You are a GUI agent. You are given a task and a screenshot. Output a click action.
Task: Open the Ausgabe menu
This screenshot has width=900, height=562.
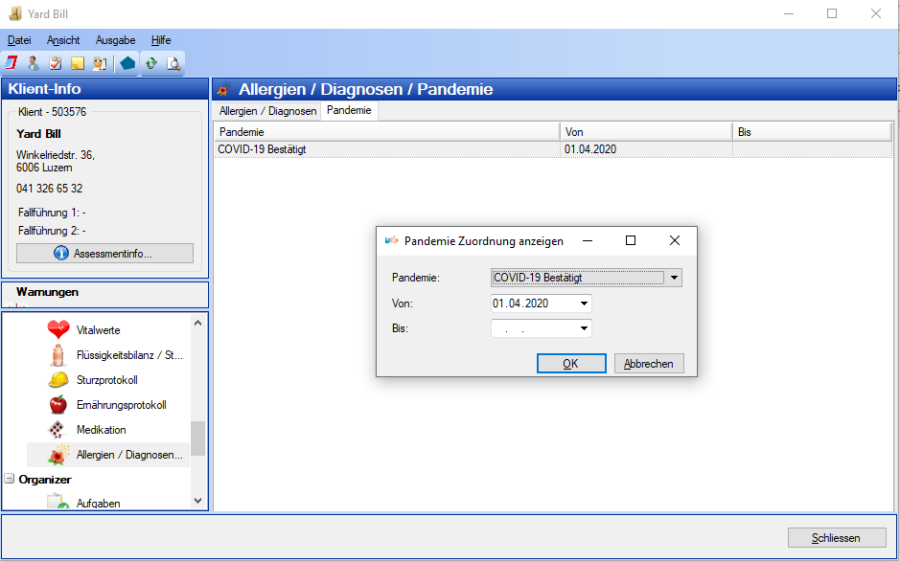115,40
